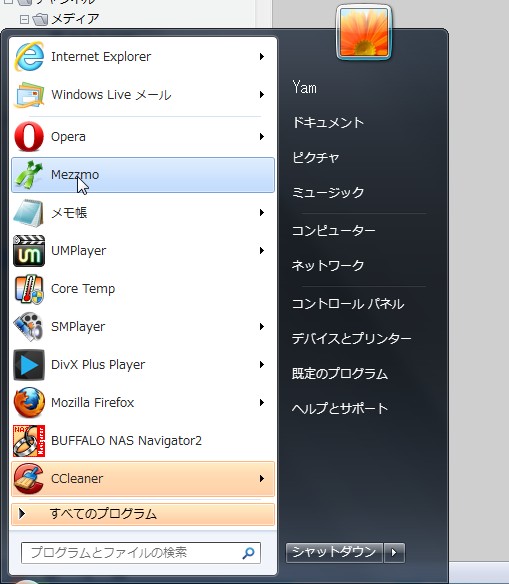The width and height of the screenshot is (509, 584).
Task: Open UMPlayer via its clapperboard icon
Action: pos(29,251)
